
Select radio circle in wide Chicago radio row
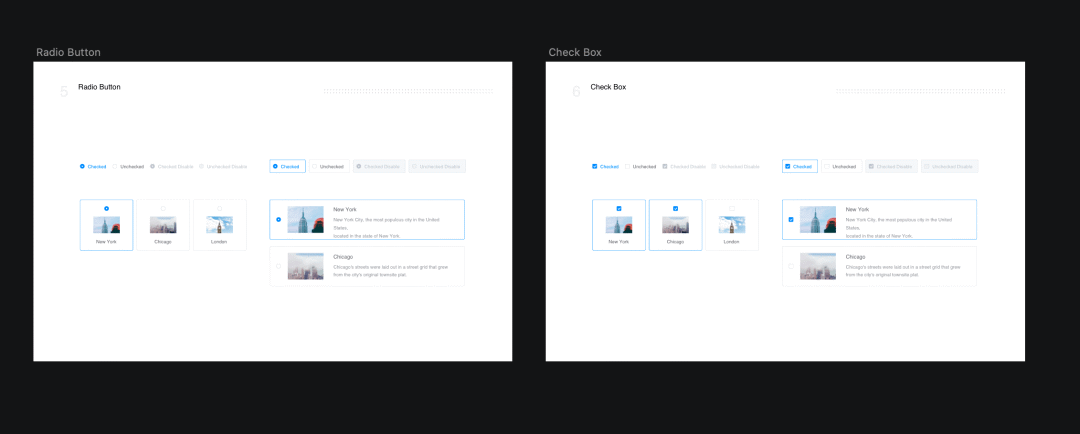click(278, 266)
